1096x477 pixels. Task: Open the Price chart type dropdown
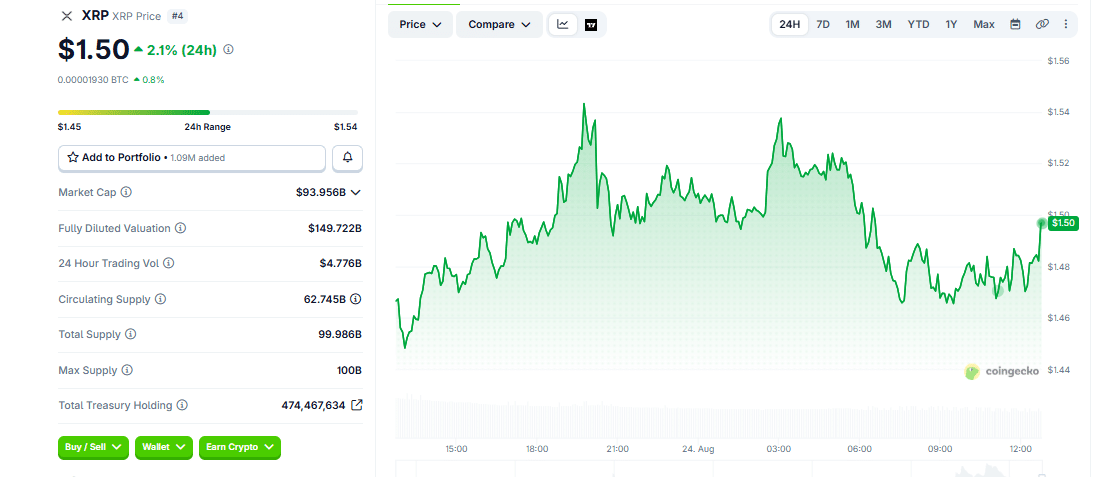point(420,24)
